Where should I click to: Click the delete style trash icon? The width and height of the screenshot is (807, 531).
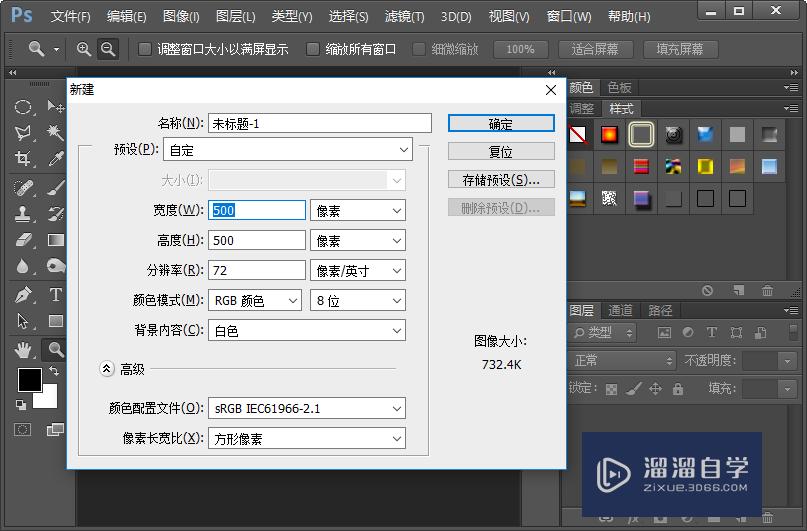coord(767,291)
